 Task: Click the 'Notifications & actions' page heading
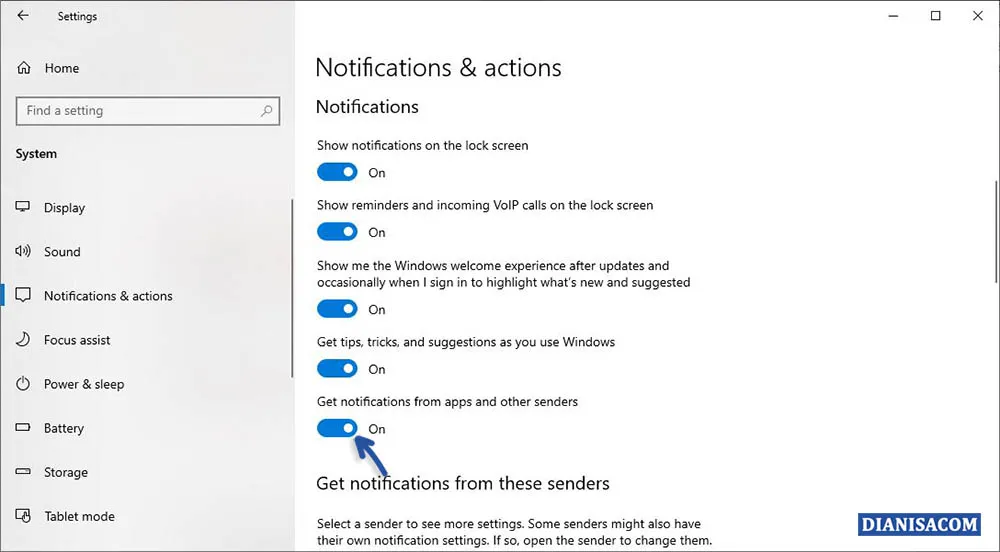point(438,68)
